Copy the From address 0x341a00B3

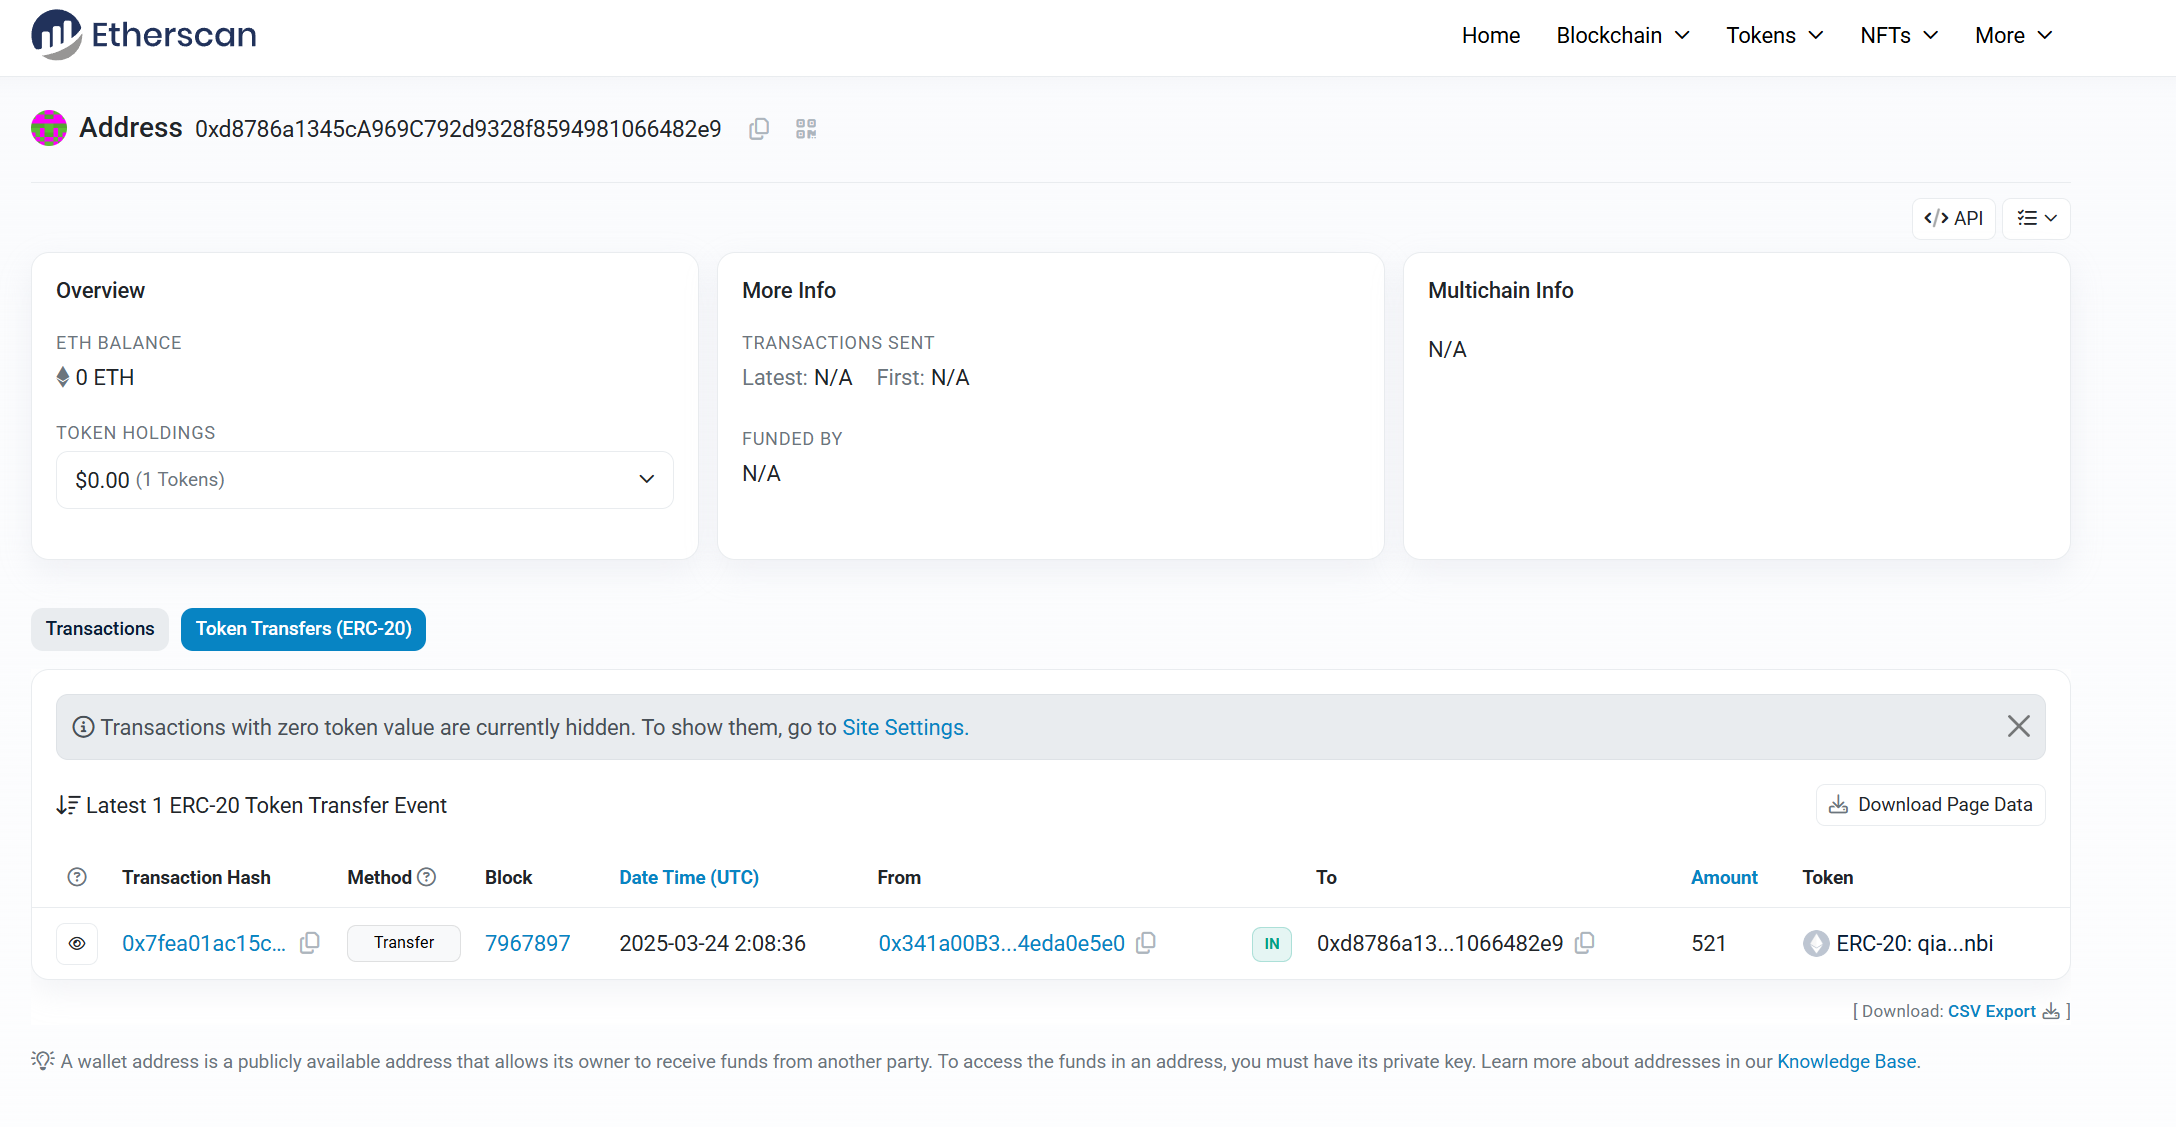(1146, 943)
